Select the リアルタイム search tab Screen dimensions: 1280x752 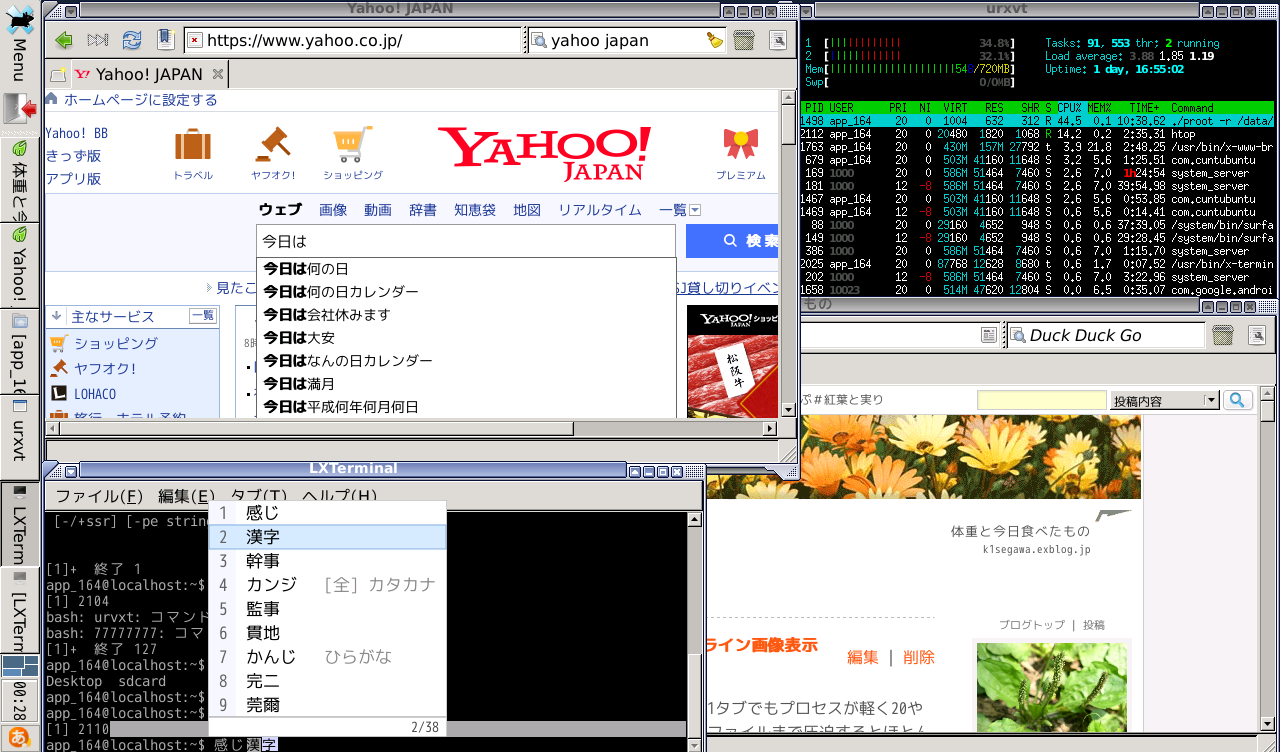pos(600,210)
